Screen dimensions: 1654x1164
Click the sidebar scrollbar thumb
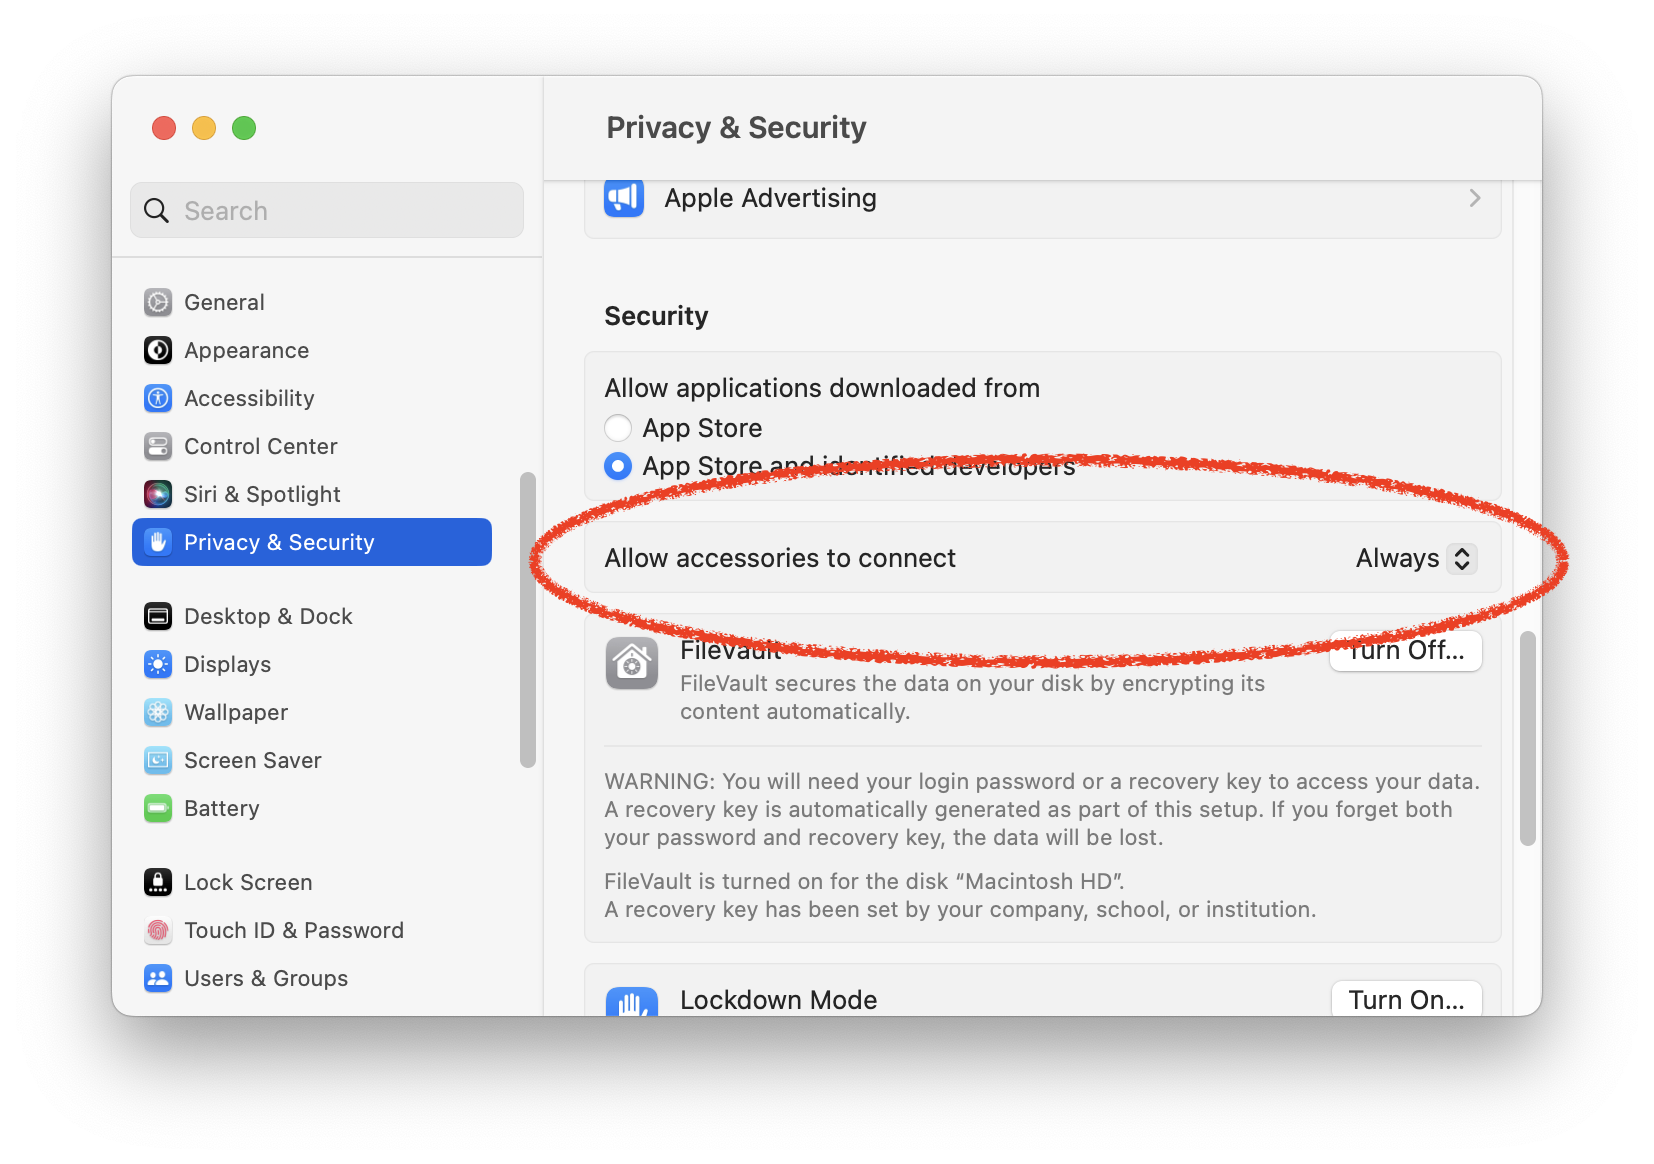point(528,620)
